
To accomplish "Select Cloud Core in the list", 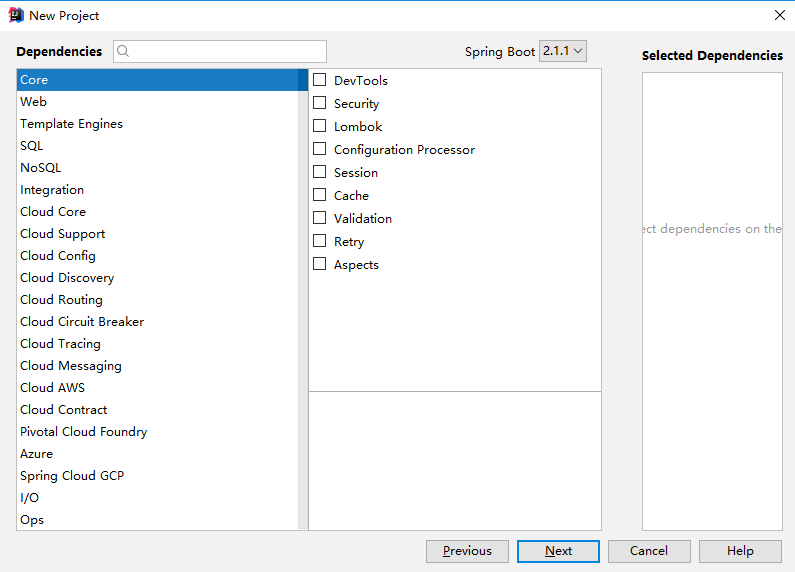I will pos(158,211).
